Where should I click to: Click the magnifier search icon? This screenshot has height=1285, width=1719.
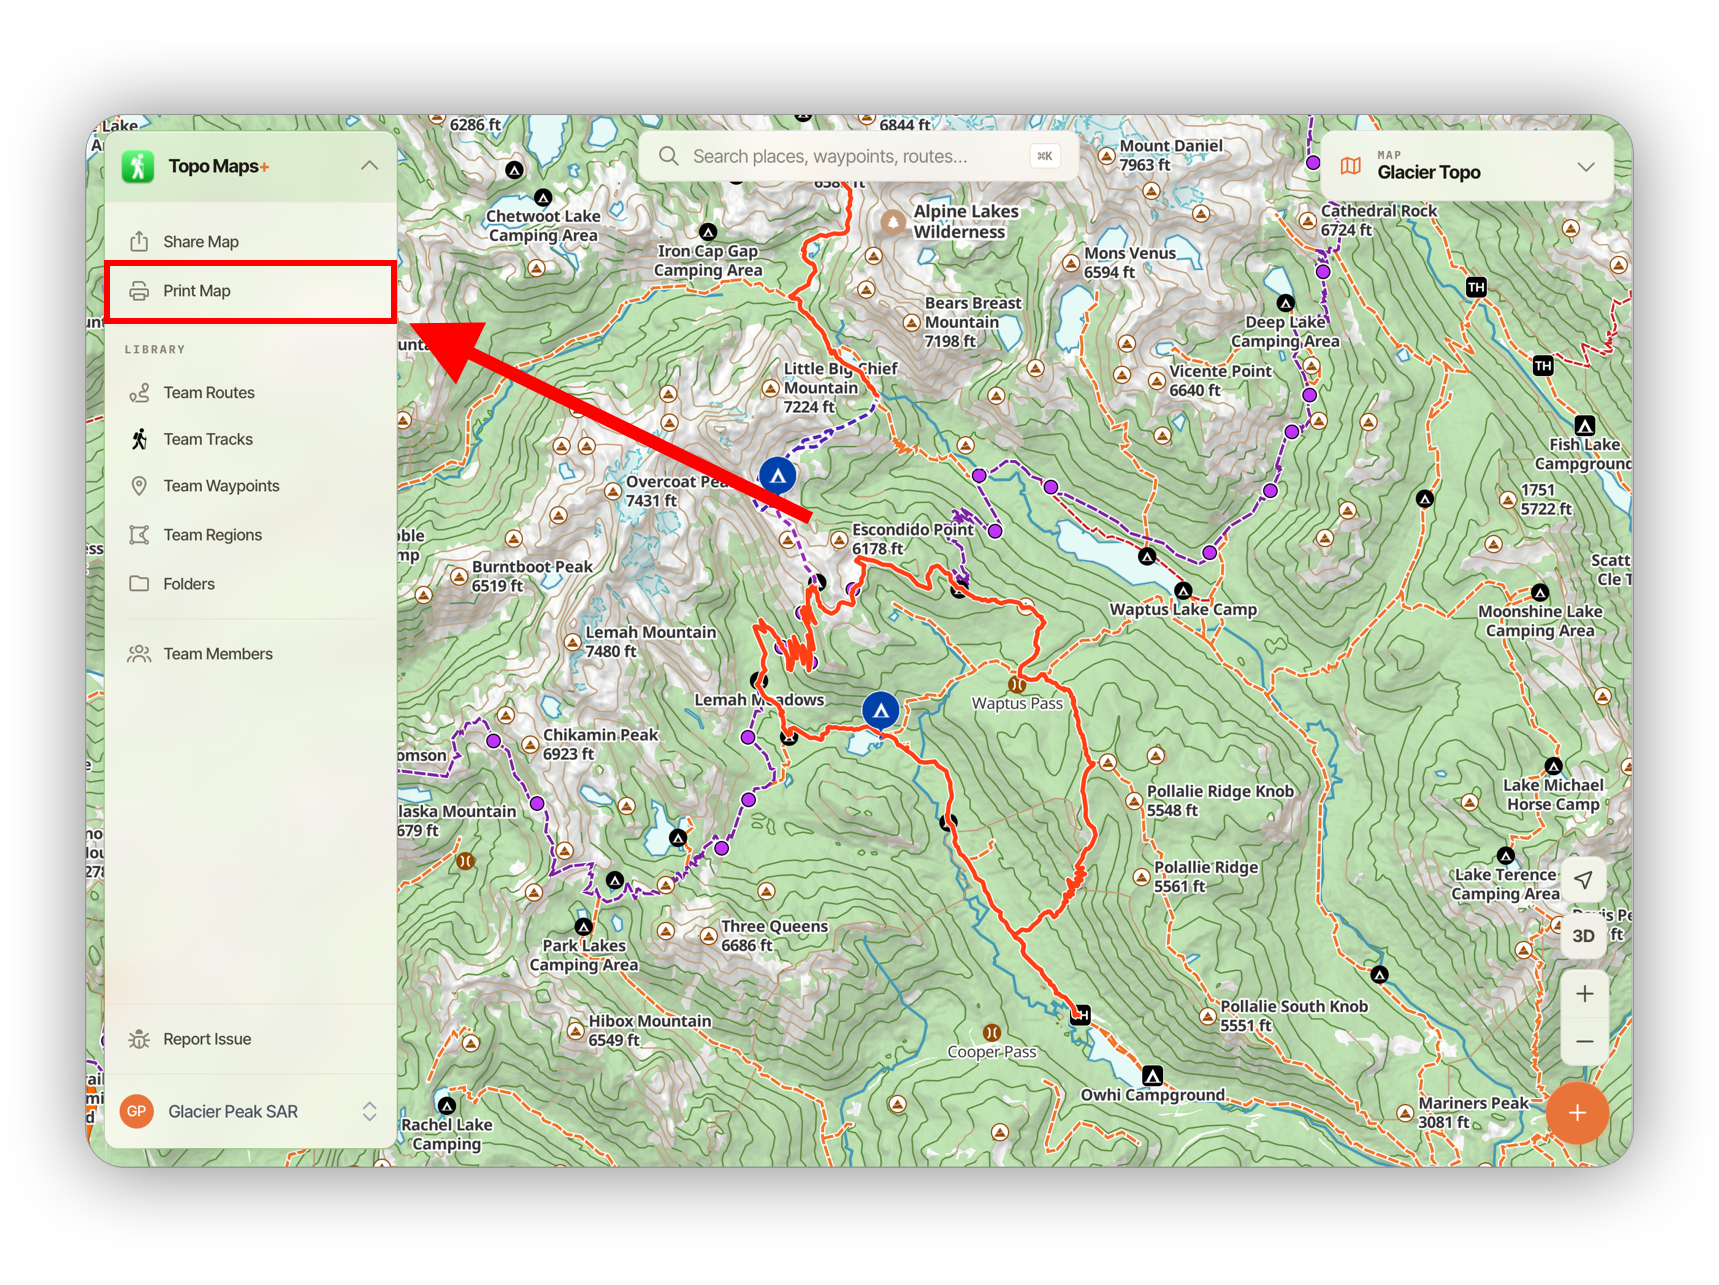point(669,156)
